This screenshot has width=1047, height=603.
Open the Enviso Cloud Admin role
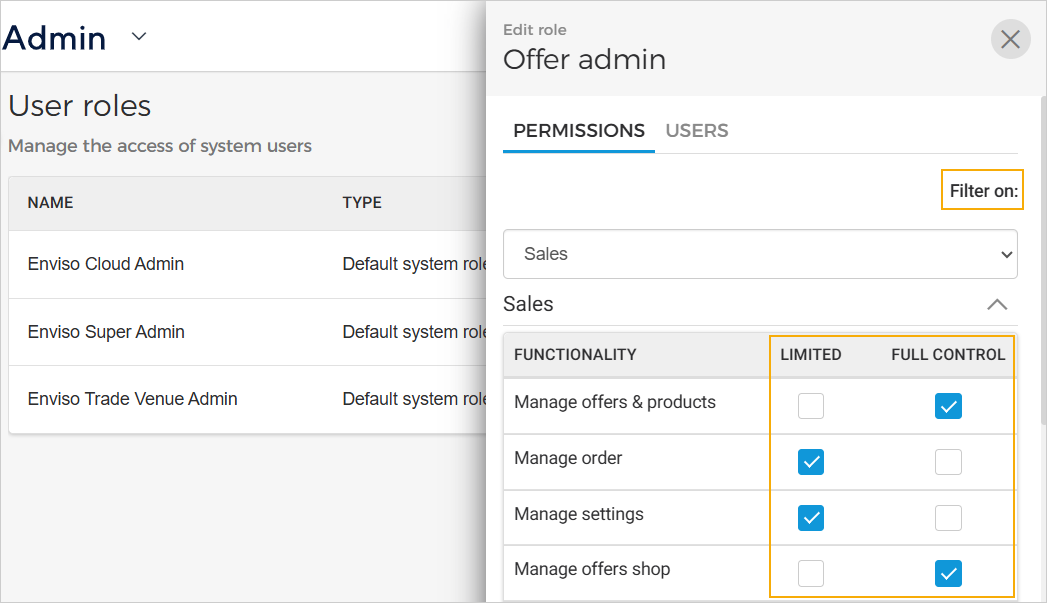tap(106, 265)
